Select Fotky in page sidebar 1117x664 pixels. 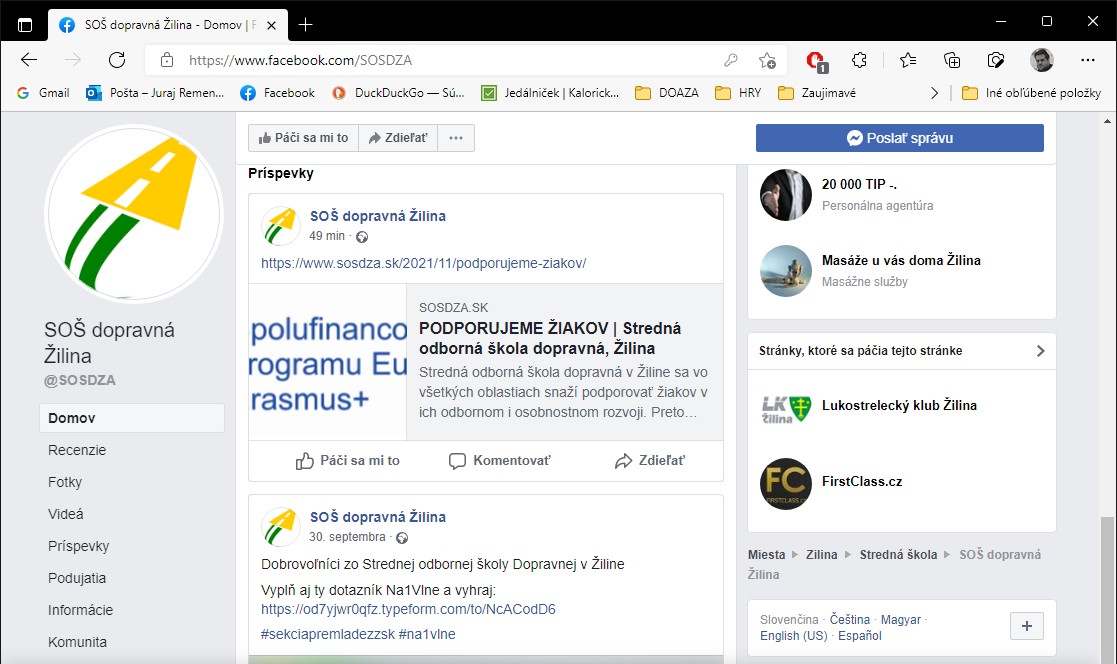click(65, 482)
